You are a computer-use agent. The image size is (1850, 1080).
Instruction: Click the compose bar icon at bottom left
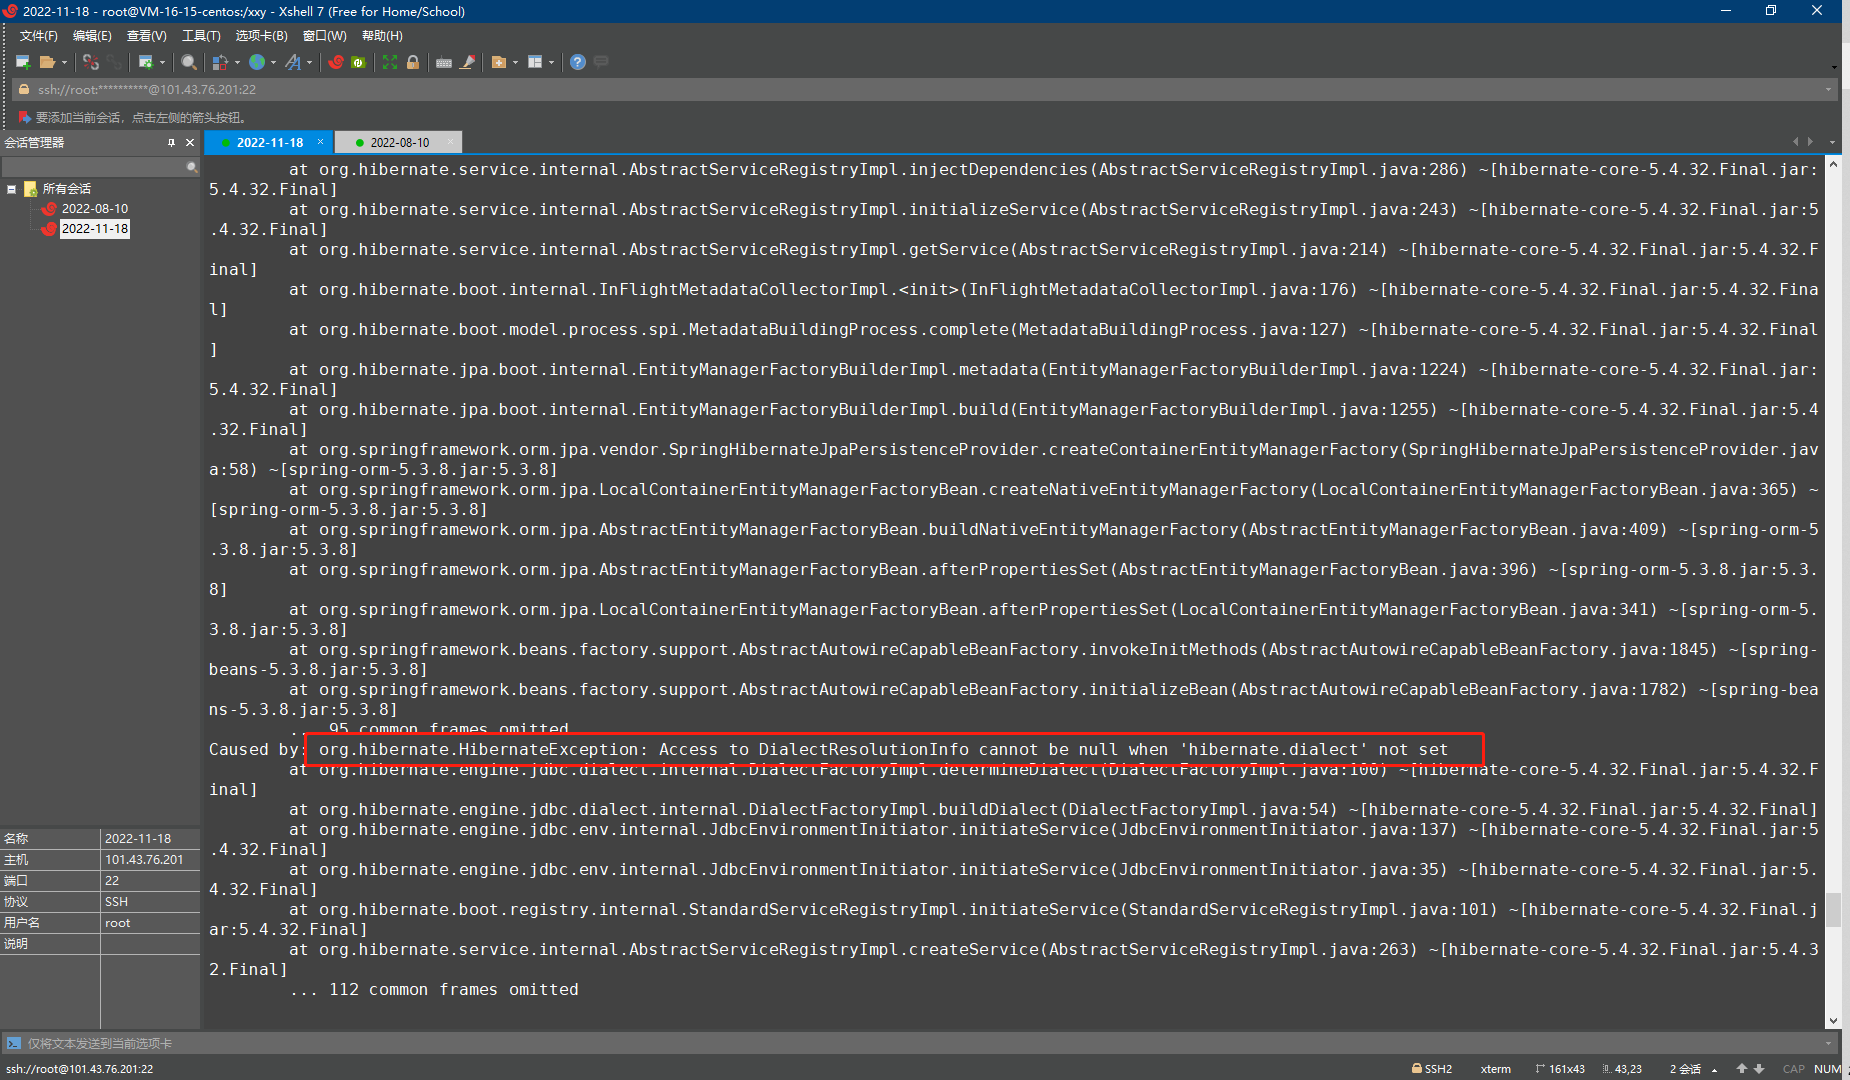13,1043
